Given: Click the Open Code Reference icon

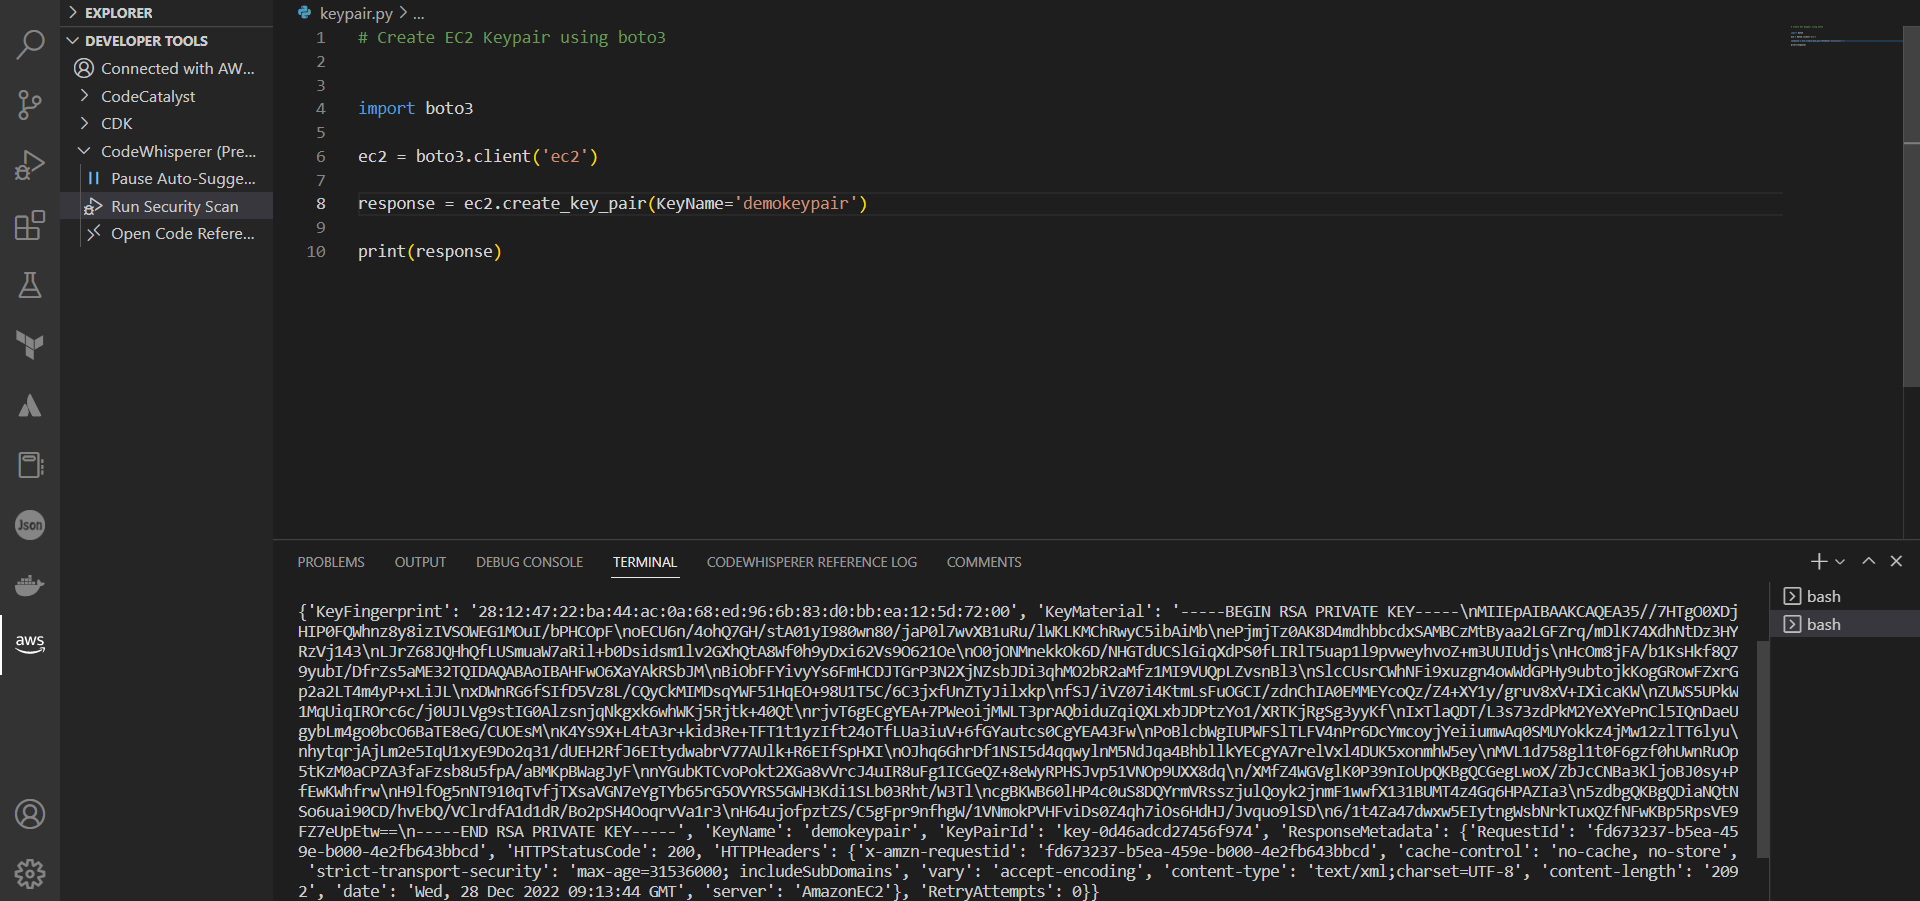Looking at the screenshot, I should click(x=93, y=233).
